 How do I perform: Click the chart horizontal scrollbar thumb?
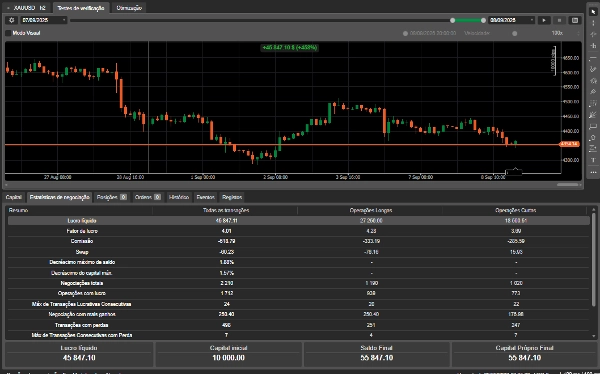[x=567, y=185]
